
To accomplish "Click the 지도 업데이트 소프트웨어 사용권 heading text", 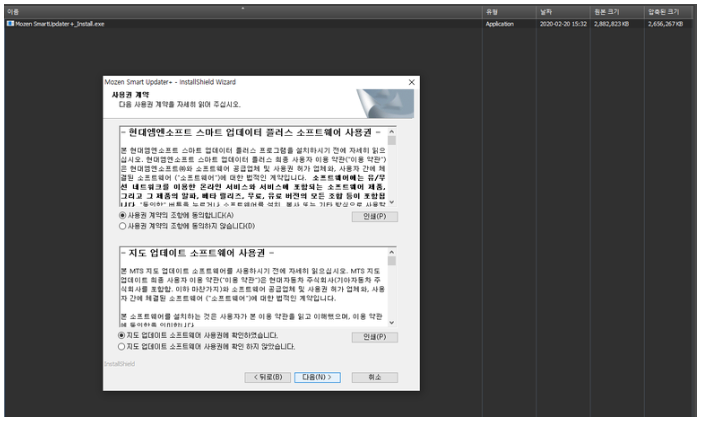I will point(197,253).
